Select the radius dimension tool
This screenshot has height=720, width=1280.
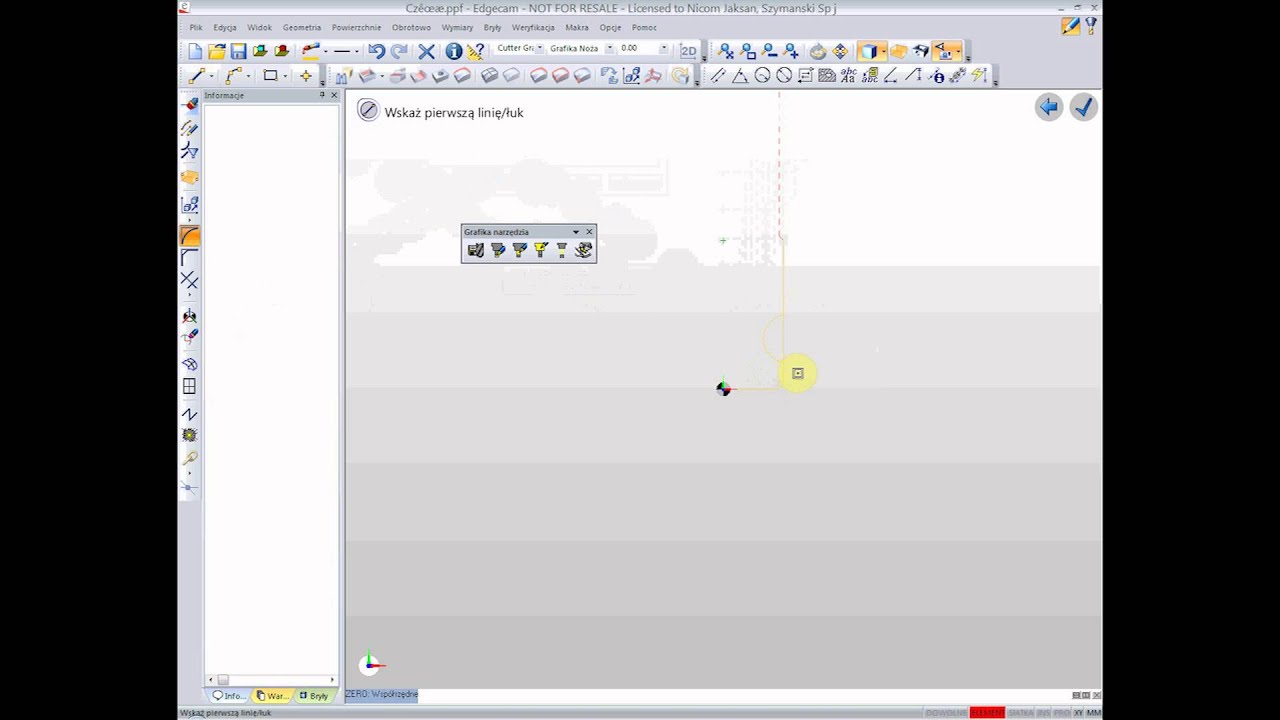coord(762,76)
